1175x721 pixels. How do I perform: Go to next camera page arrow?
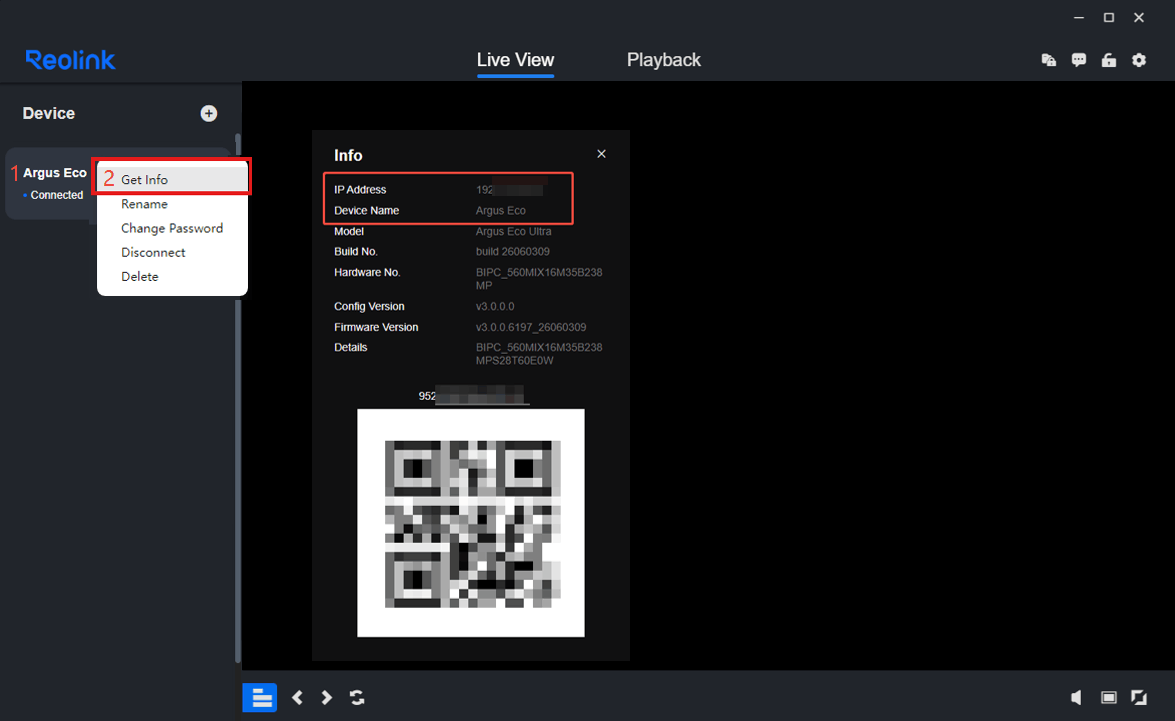(327, 698)
